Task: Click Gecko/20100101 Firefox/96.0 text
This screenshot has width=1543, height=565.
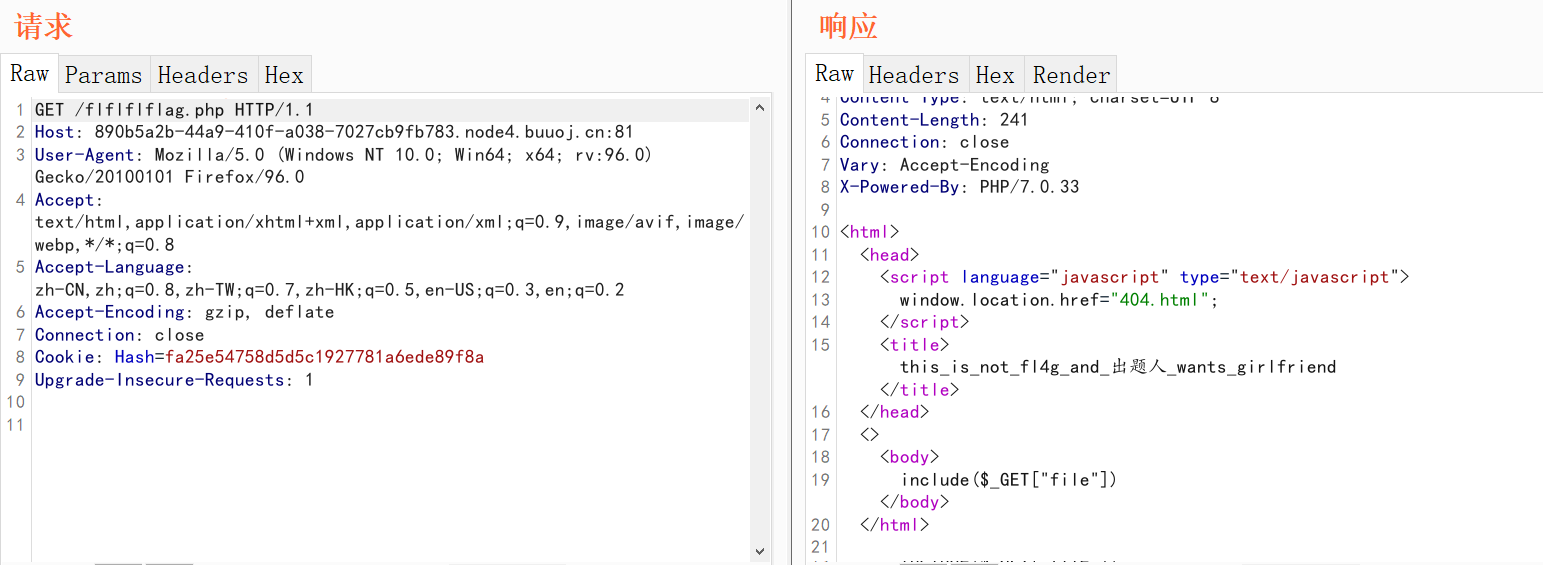Action: click(170, 177)
